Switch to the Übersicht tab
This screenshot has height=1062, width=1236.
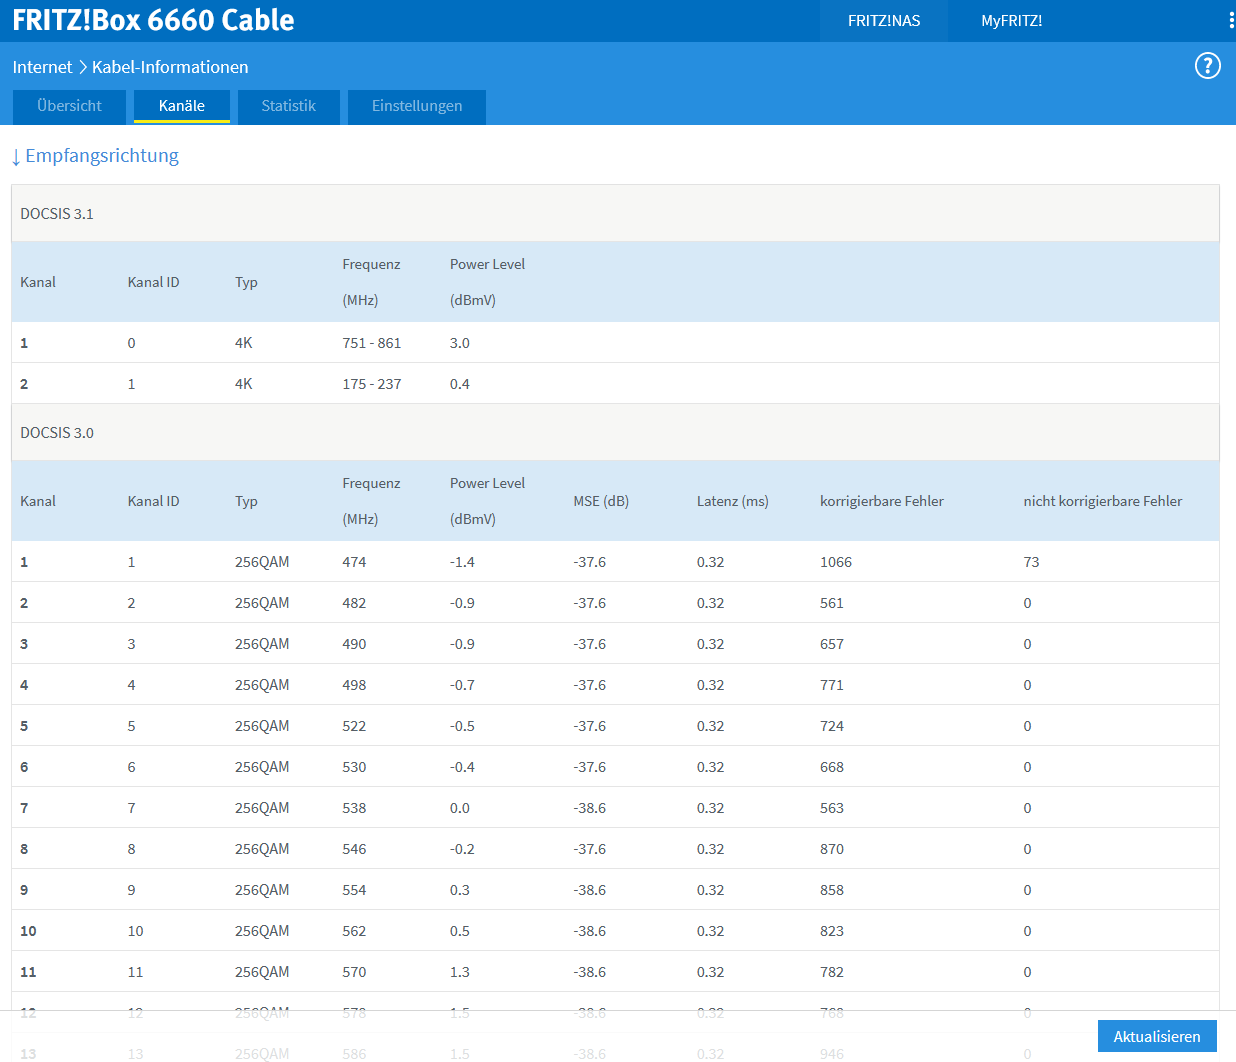tap(69, 106)
